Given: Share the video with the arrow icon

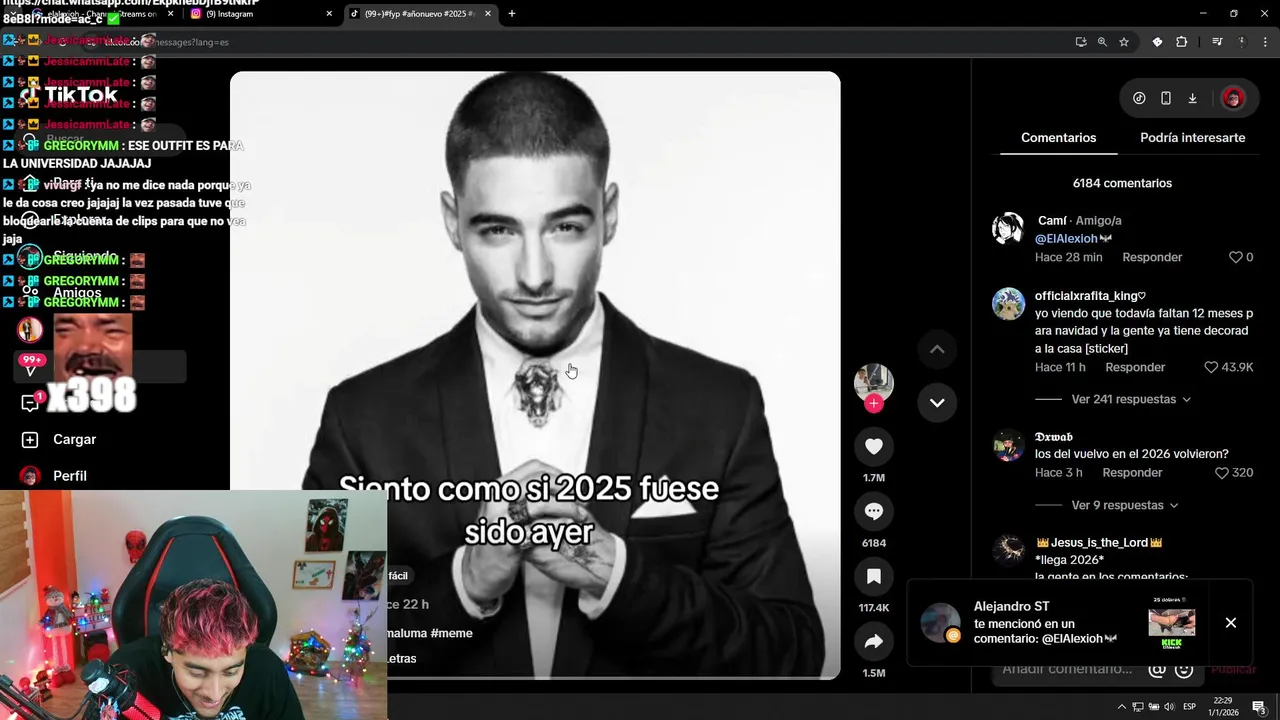Looking at the screenshot, I should coord(874,642).
